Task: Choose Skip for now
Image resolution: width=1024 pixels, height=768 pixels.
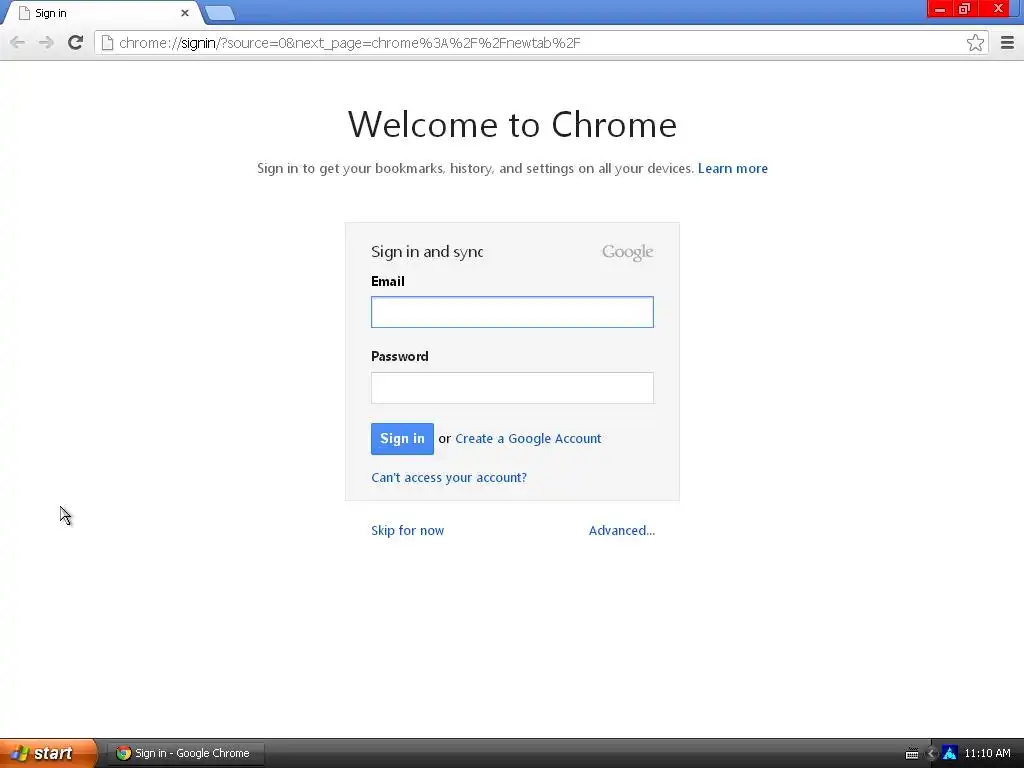Action: [x=408, y=530]
